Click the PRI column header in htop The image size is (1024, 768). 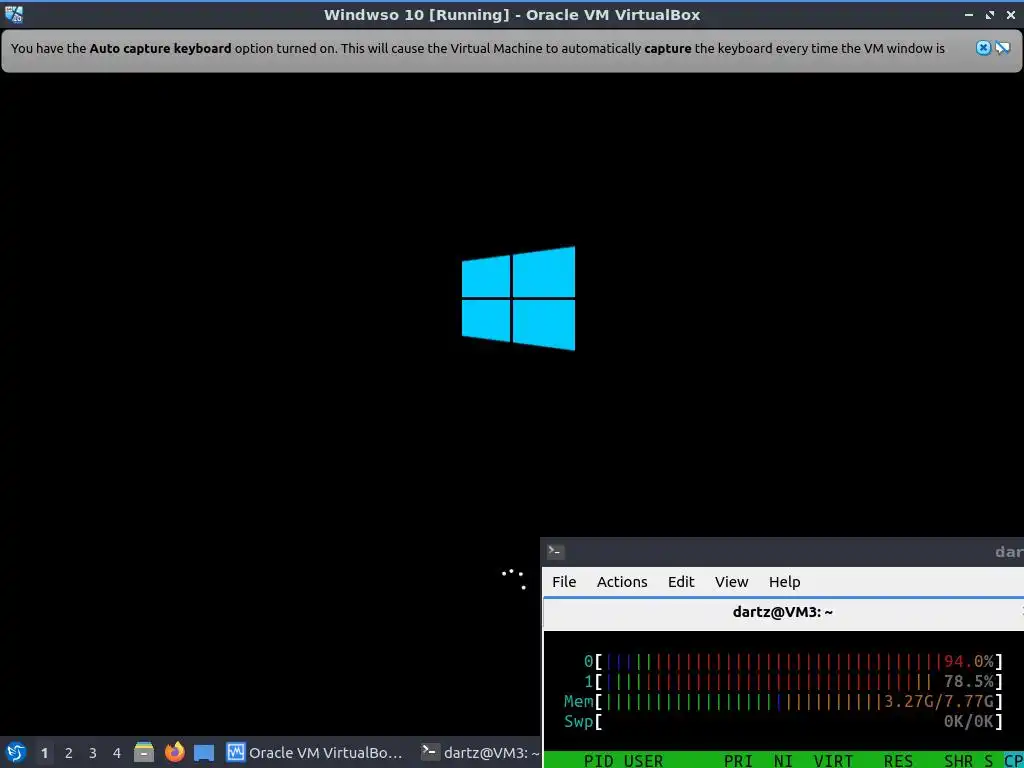point(738,761)
